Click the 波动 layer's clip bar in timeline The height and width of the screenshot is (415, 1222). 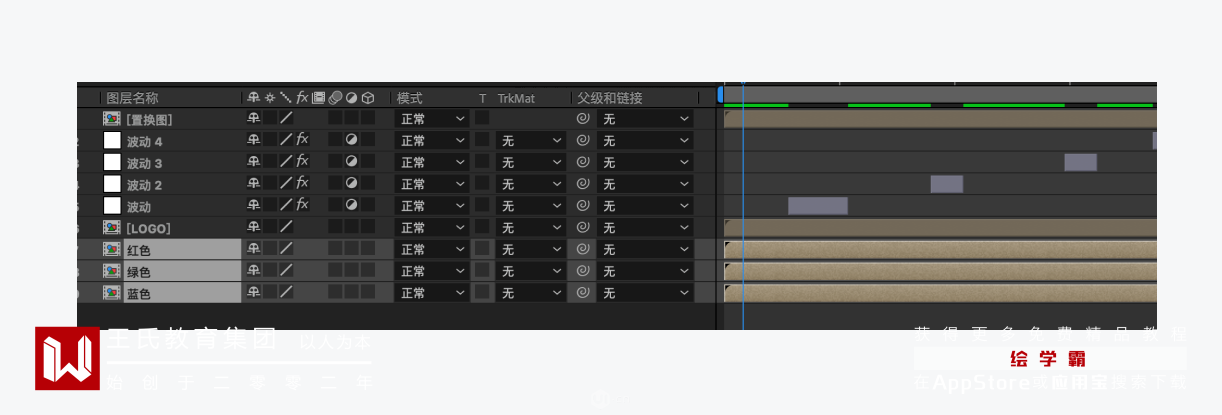coord(817,206)
